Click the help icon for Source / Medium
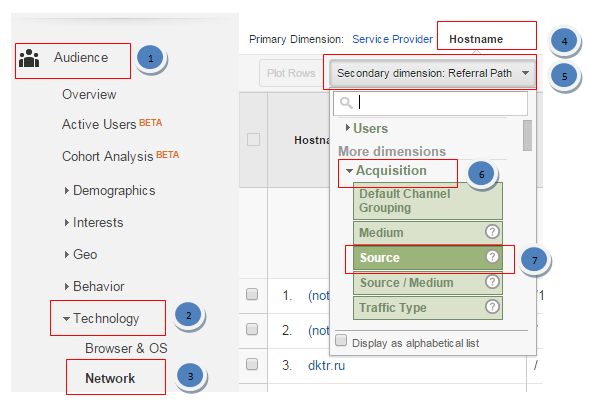The height and width of the screenshot is (403, 590). tap(492, 282)
